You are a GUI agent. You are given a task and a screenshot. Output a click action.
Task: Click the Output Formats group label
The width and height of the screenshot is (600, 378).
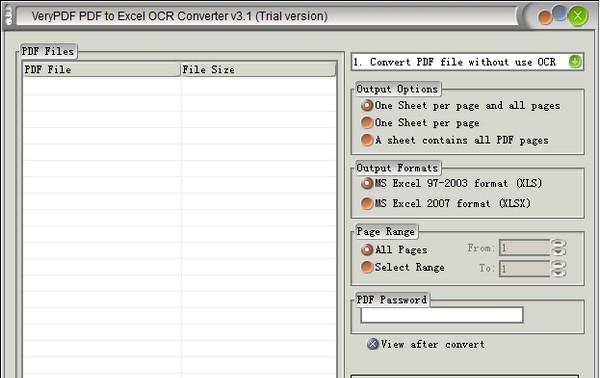(x=397, y=168)
